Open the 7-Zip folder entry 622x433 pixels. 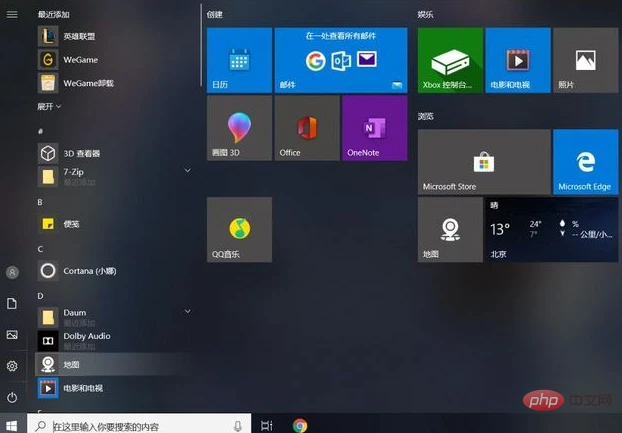[115, 176]
